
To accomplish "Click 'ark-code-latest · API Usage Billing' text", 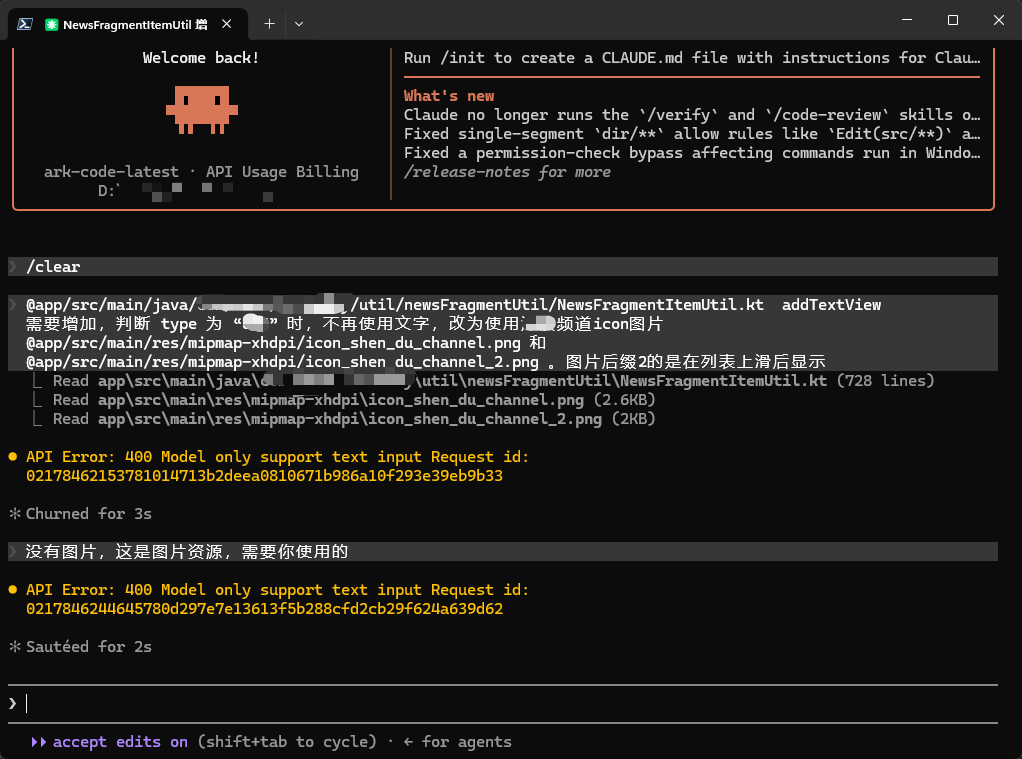I will coord(201,172).
